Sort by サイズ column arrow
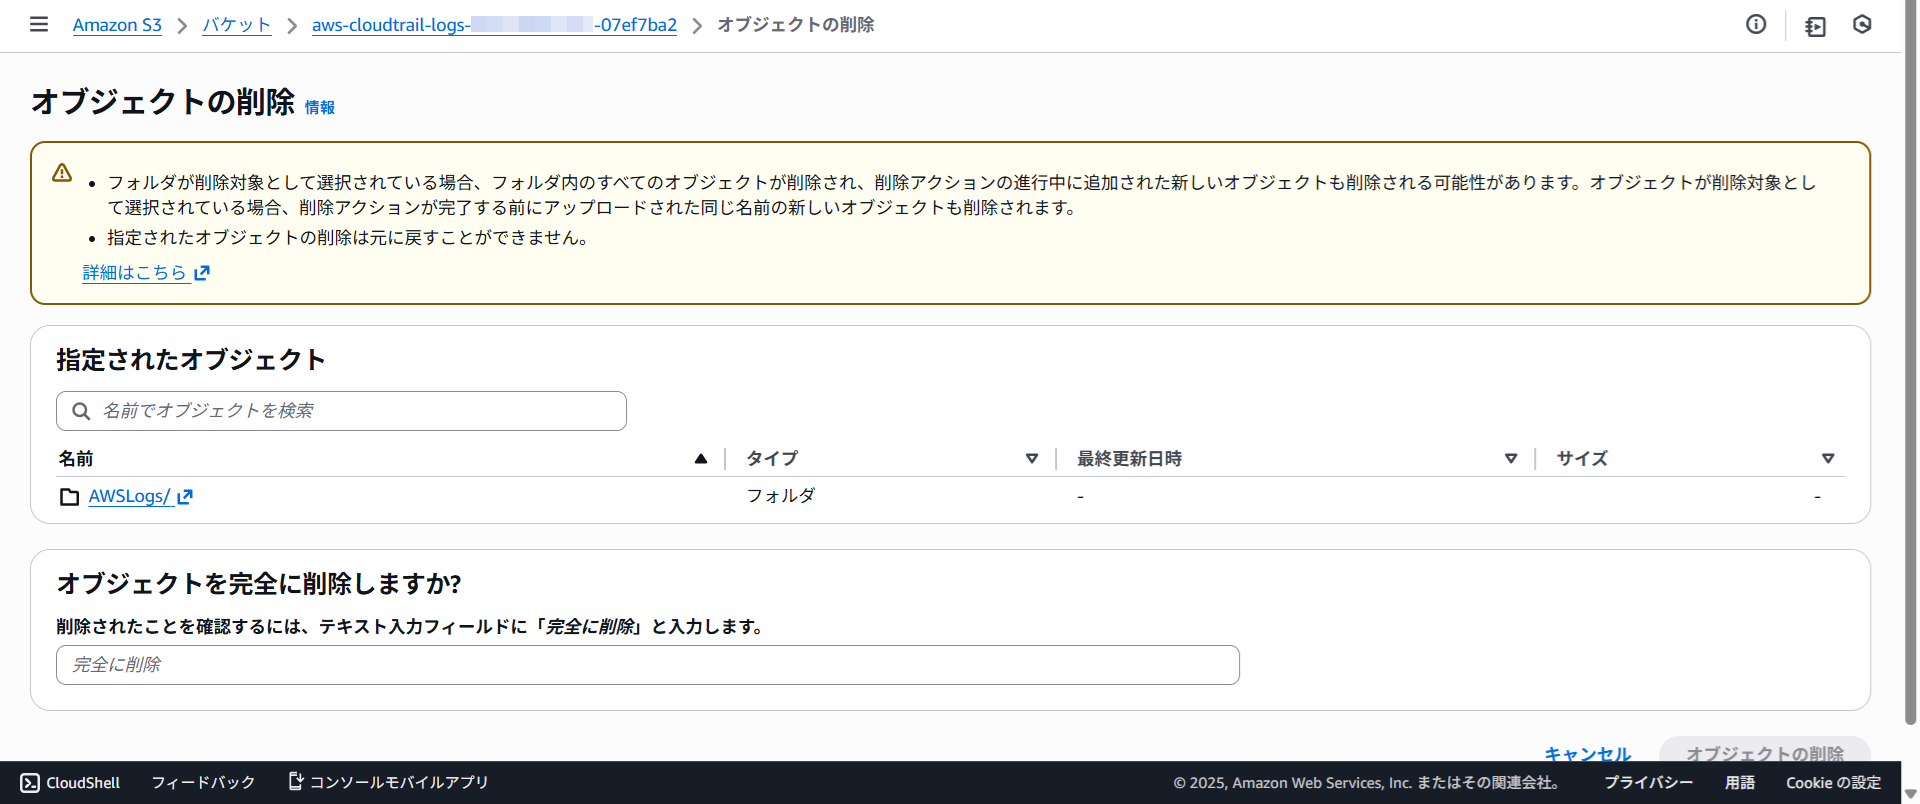 (x=1828, y=459)
